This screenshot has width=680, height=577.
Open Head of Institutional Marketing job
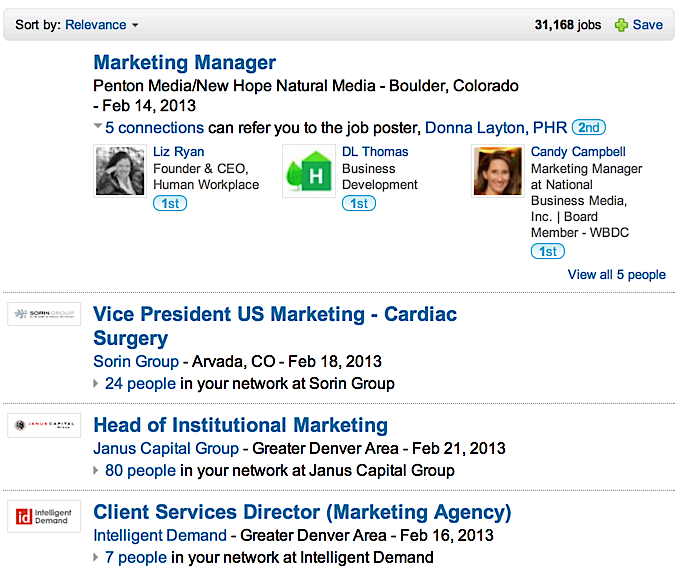pyautogui.click(x=241, y=425)
